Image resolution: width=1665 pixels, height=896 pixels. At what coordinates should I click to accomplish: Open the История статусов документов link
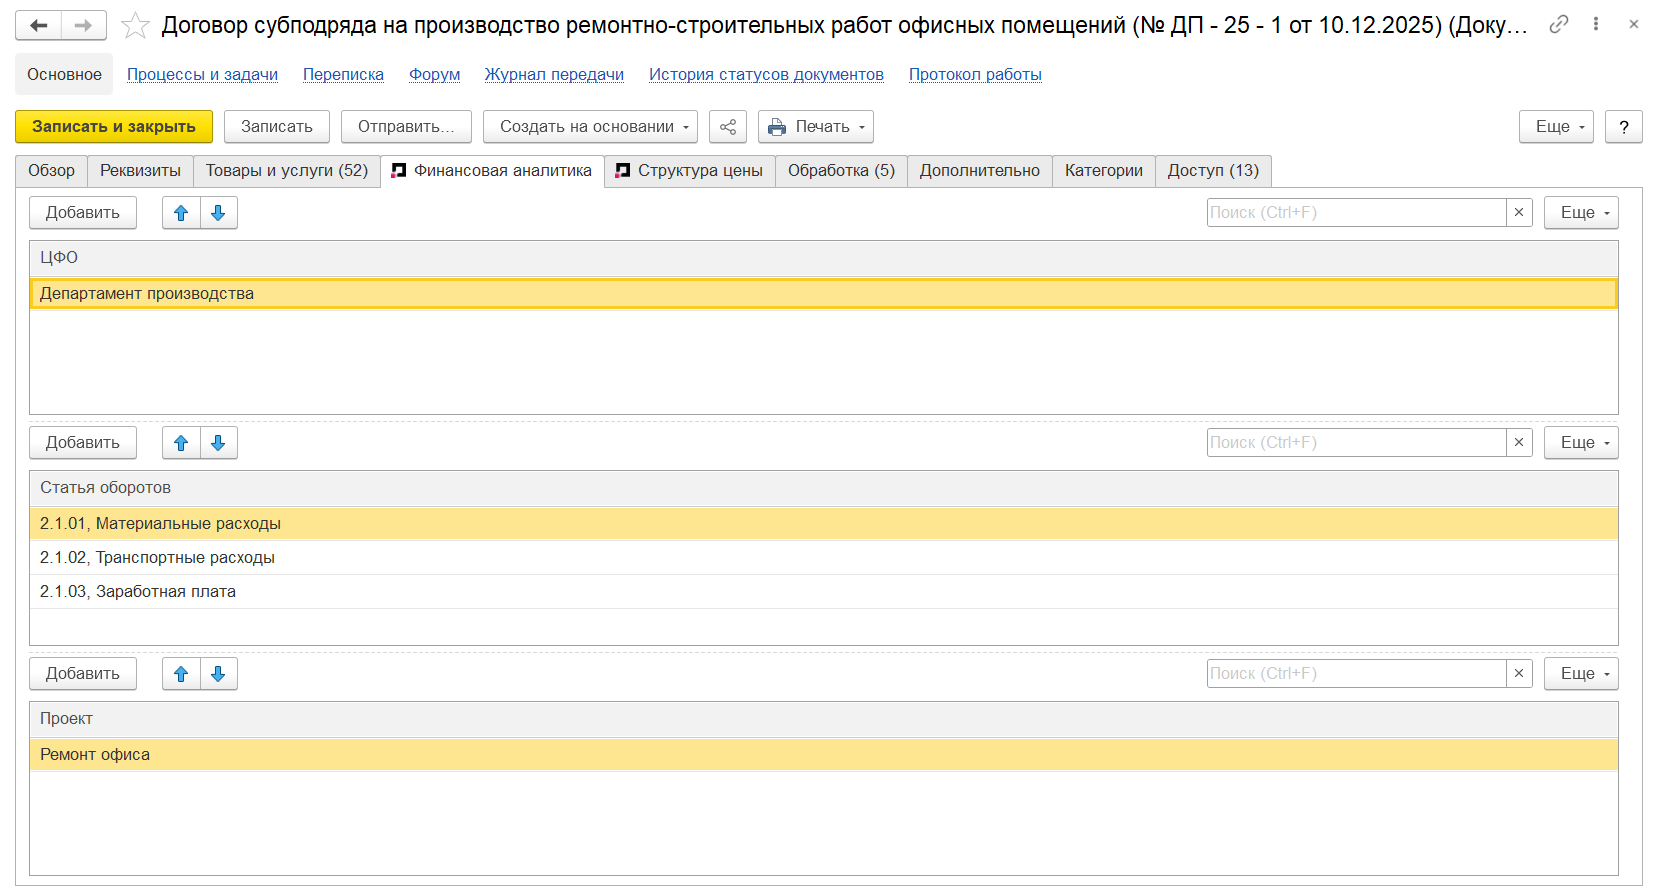[766, 75]
